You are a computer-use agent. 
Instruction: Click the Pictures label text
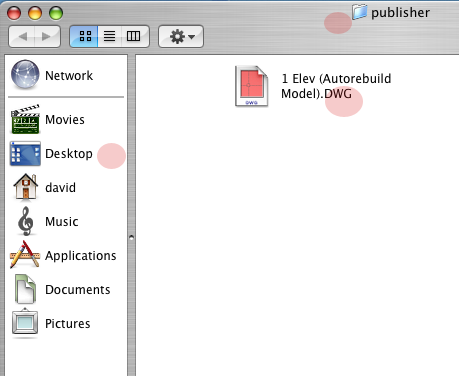tap(68, 323)
